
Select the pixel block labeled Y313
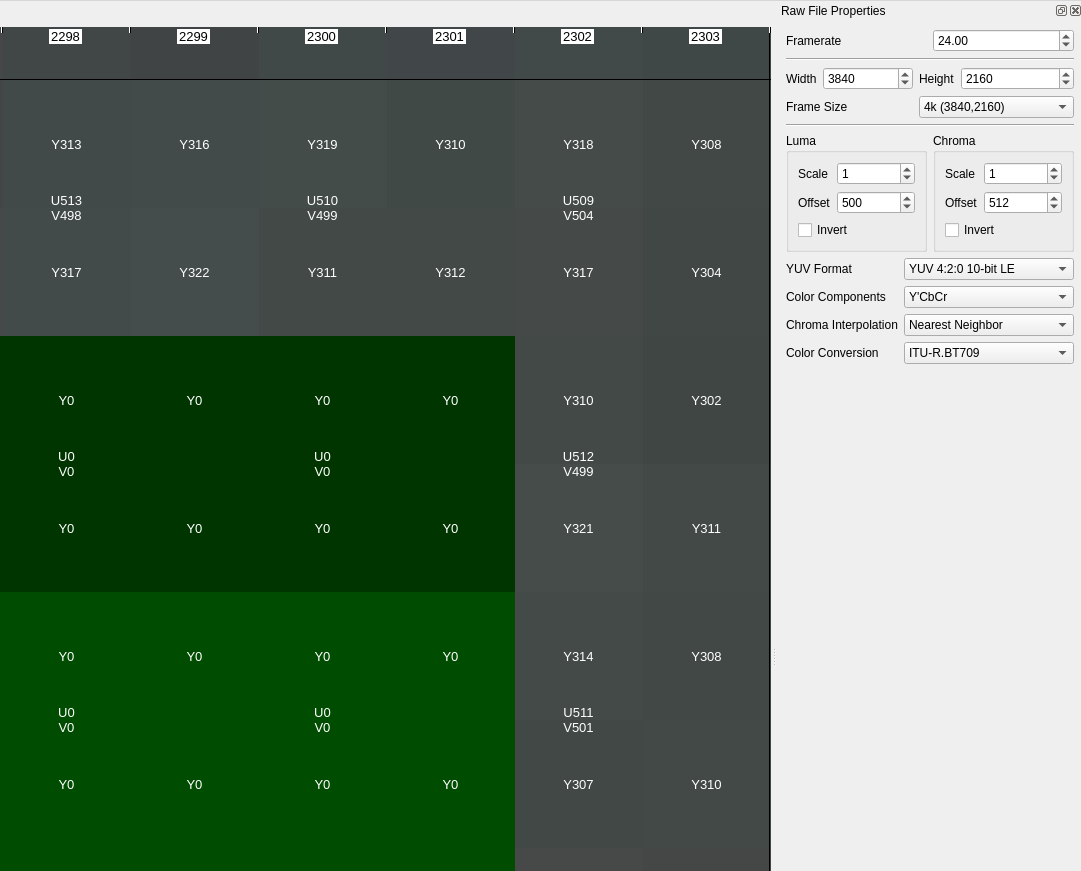(66, 144)
